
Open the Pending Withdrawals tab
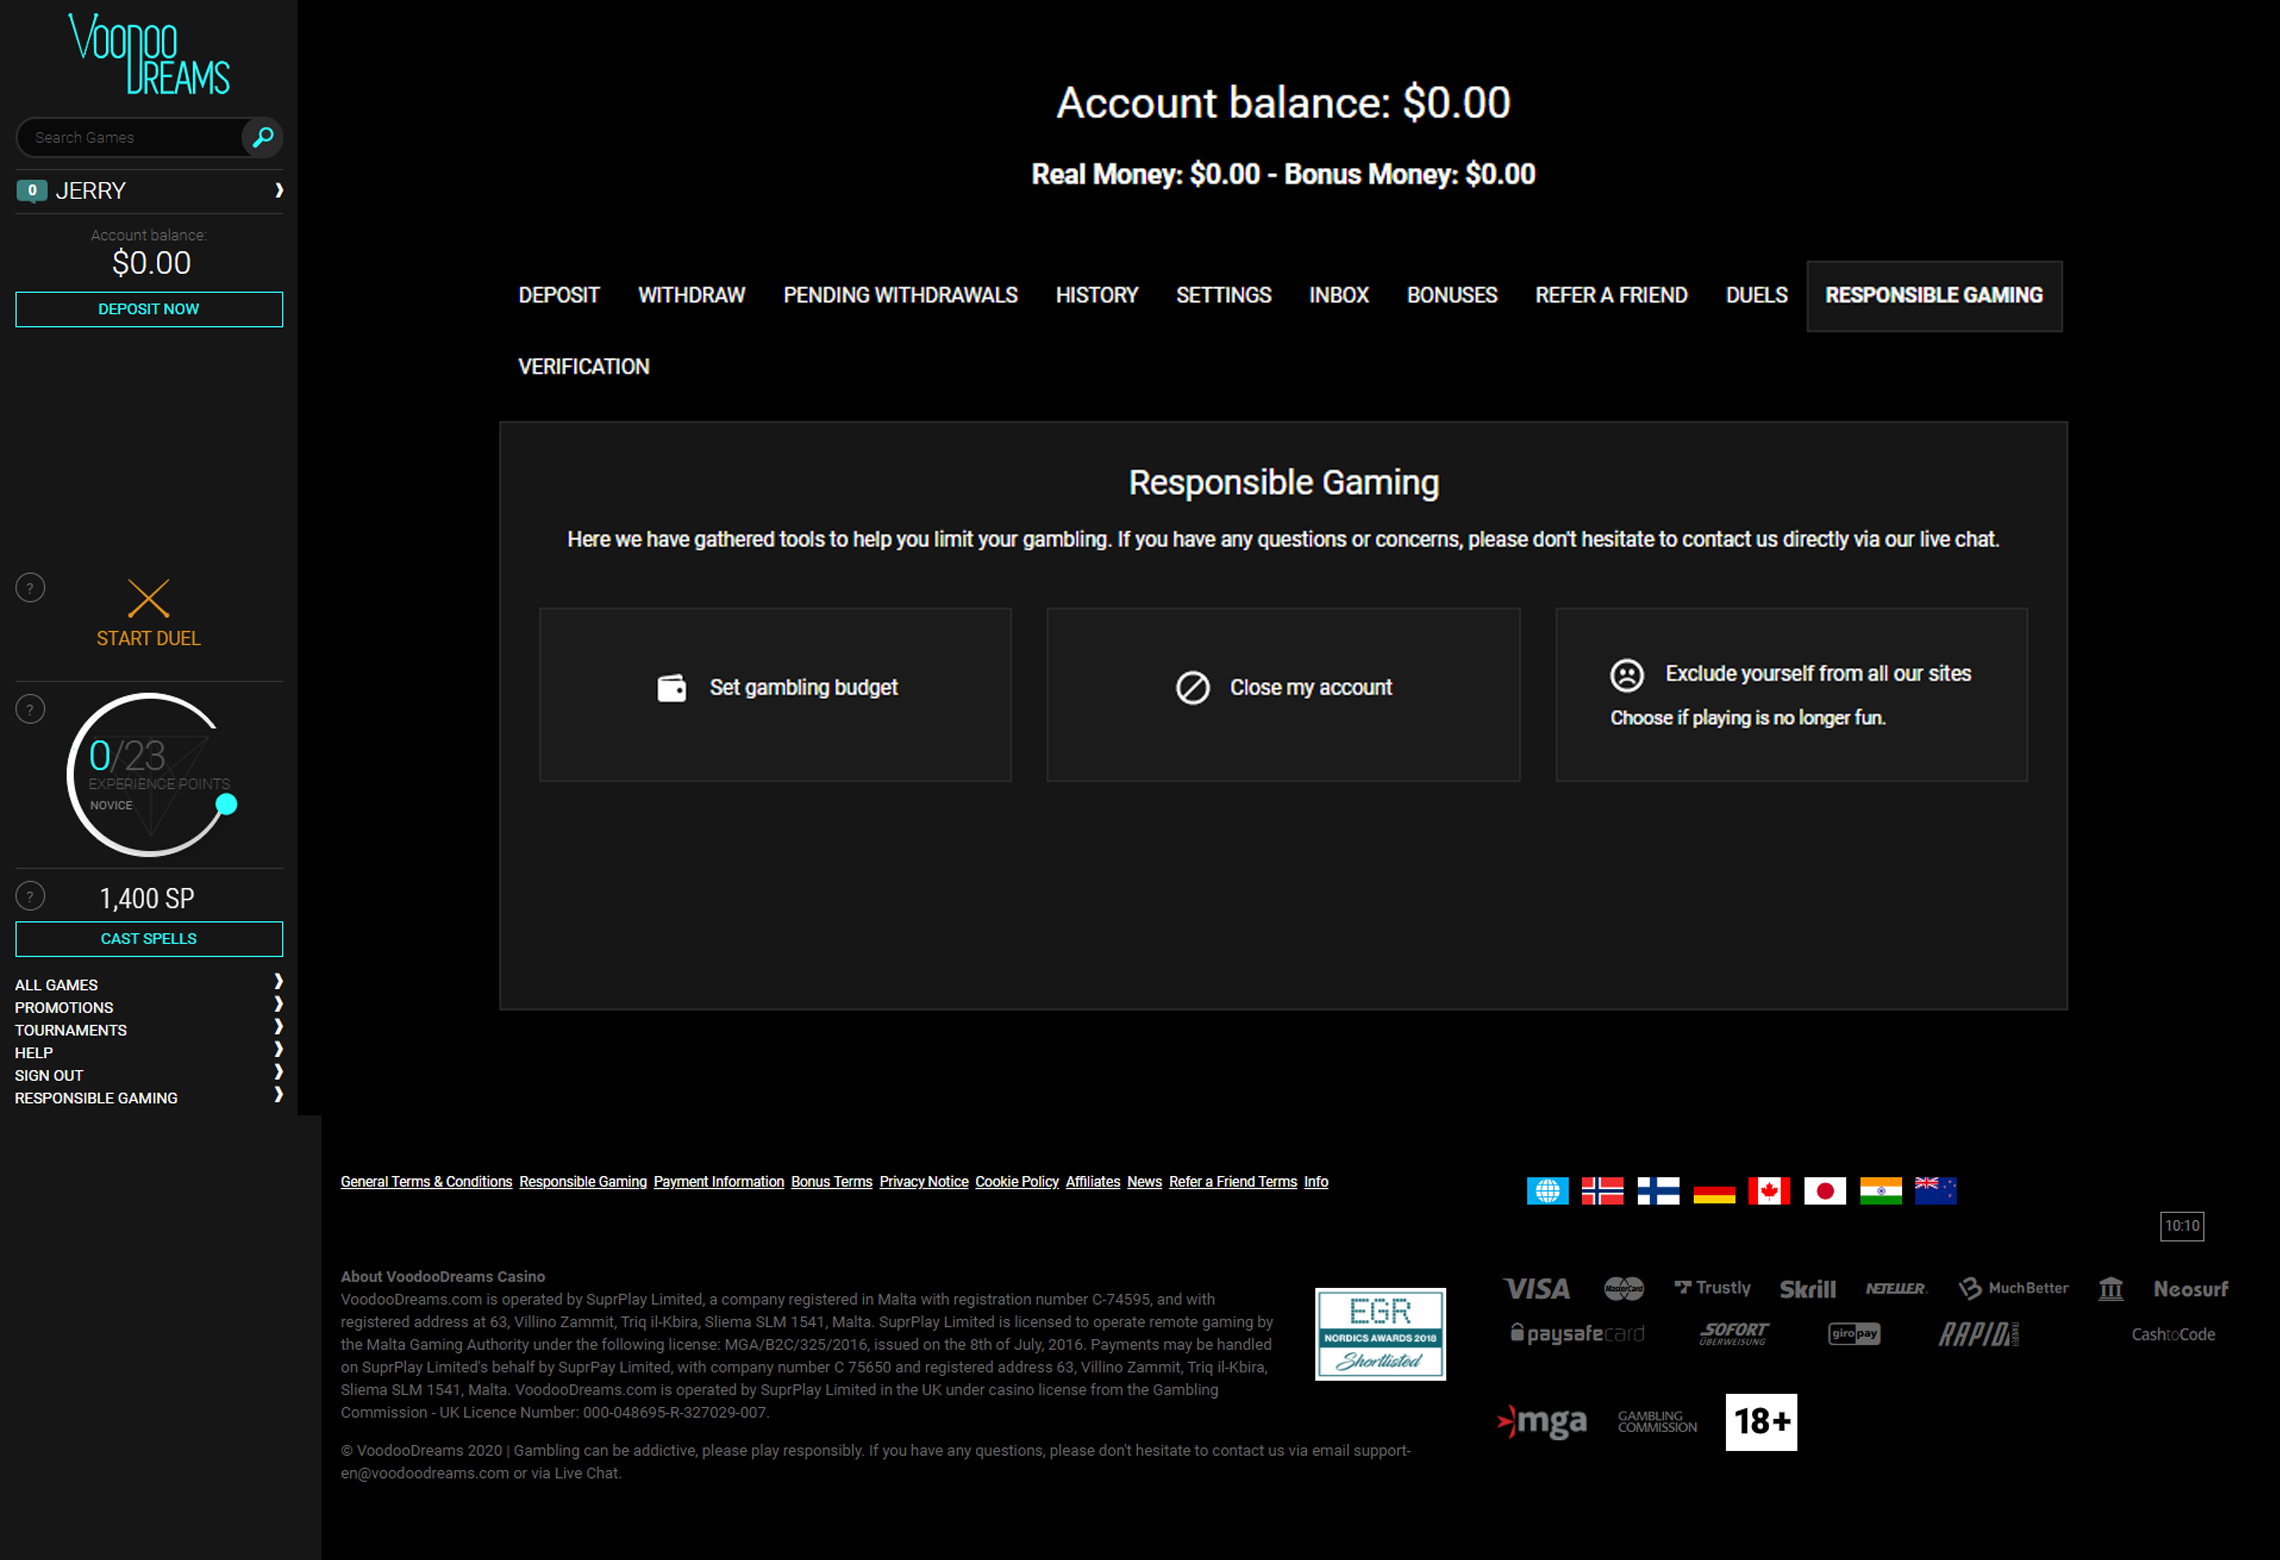pos(900,296)
